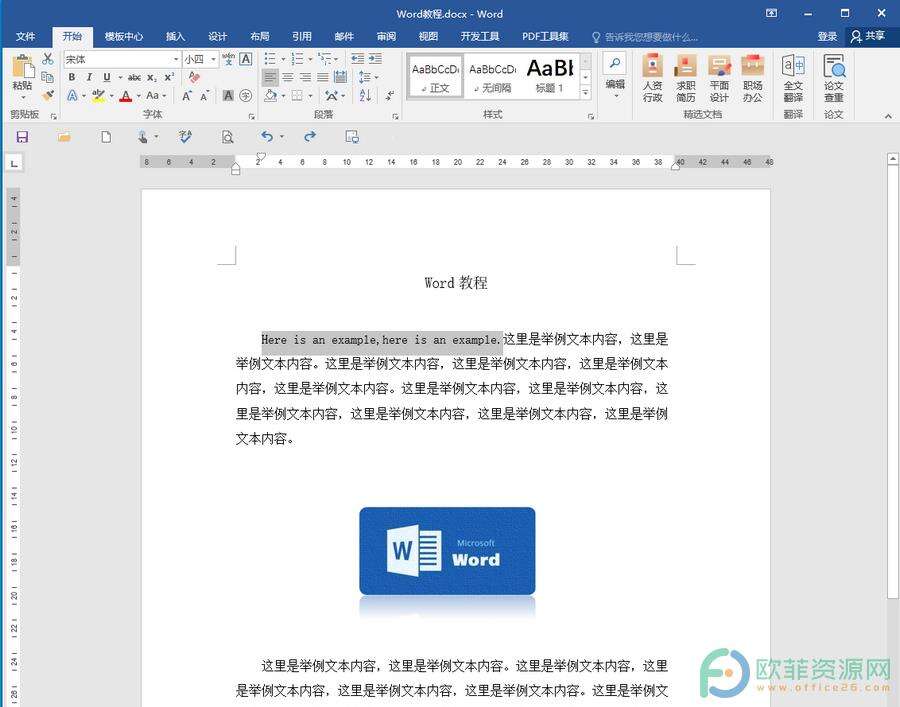Screen dimensions: 900x707
Task: Apply yellow text highlight color
Action: [x=98, y=95]
